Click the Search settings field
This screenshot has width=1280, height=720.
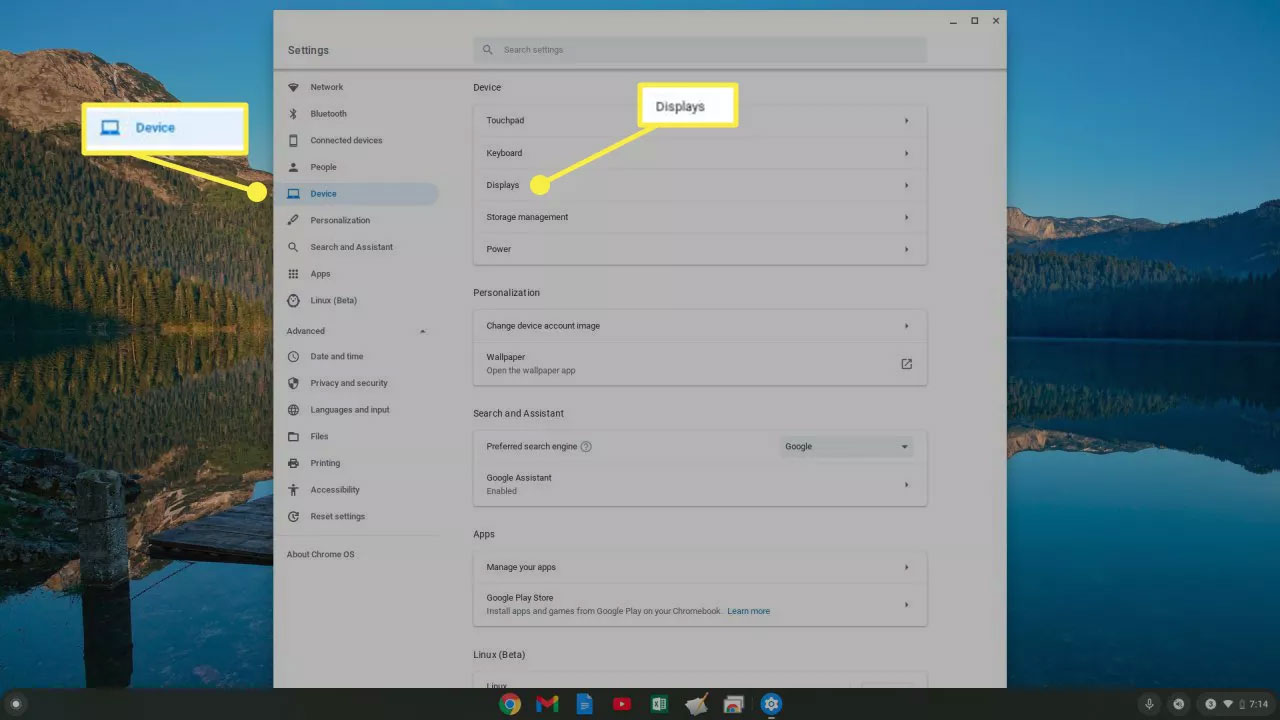(x=700, y=50)
